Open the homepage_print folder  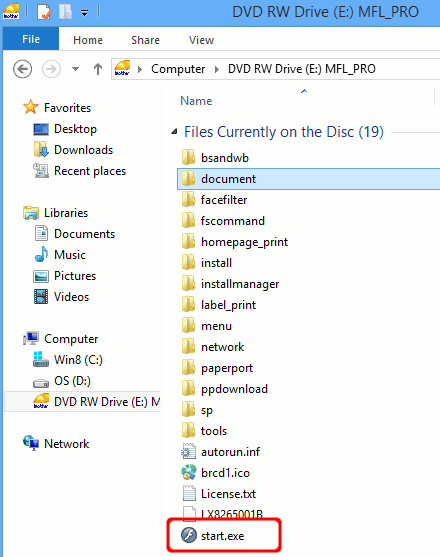click(234, 242)
